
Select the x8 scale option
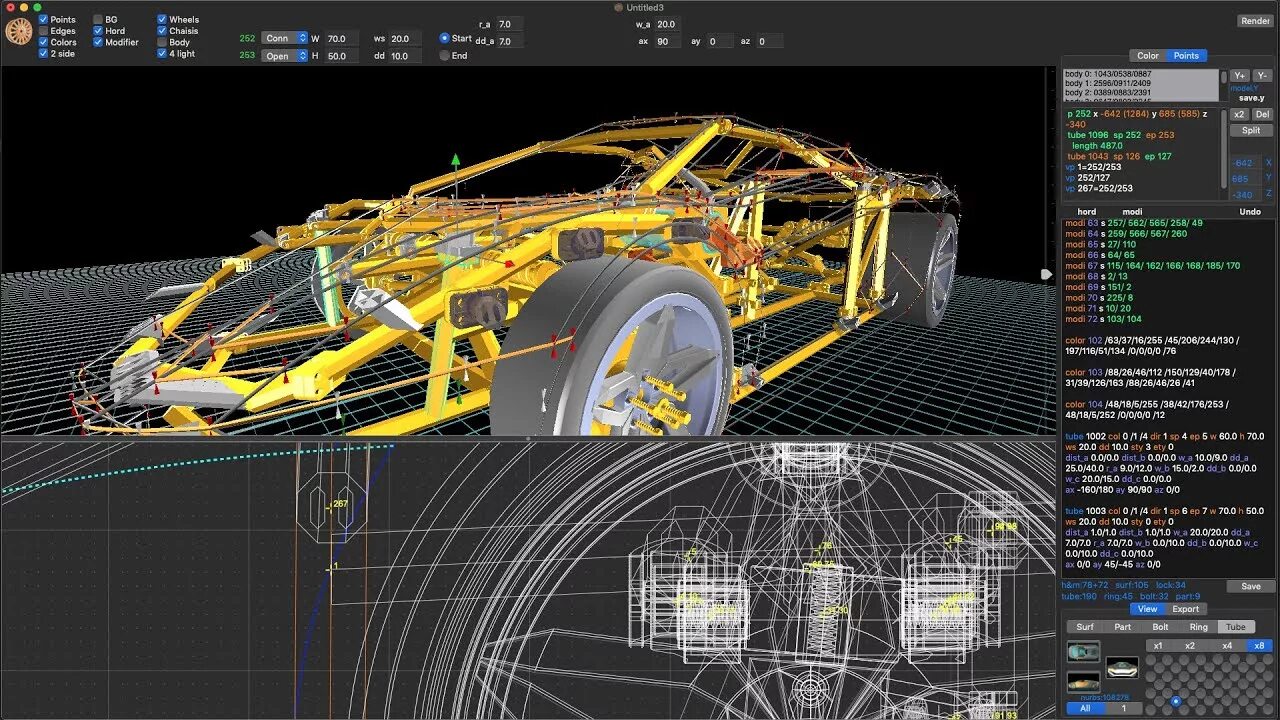1259,646
